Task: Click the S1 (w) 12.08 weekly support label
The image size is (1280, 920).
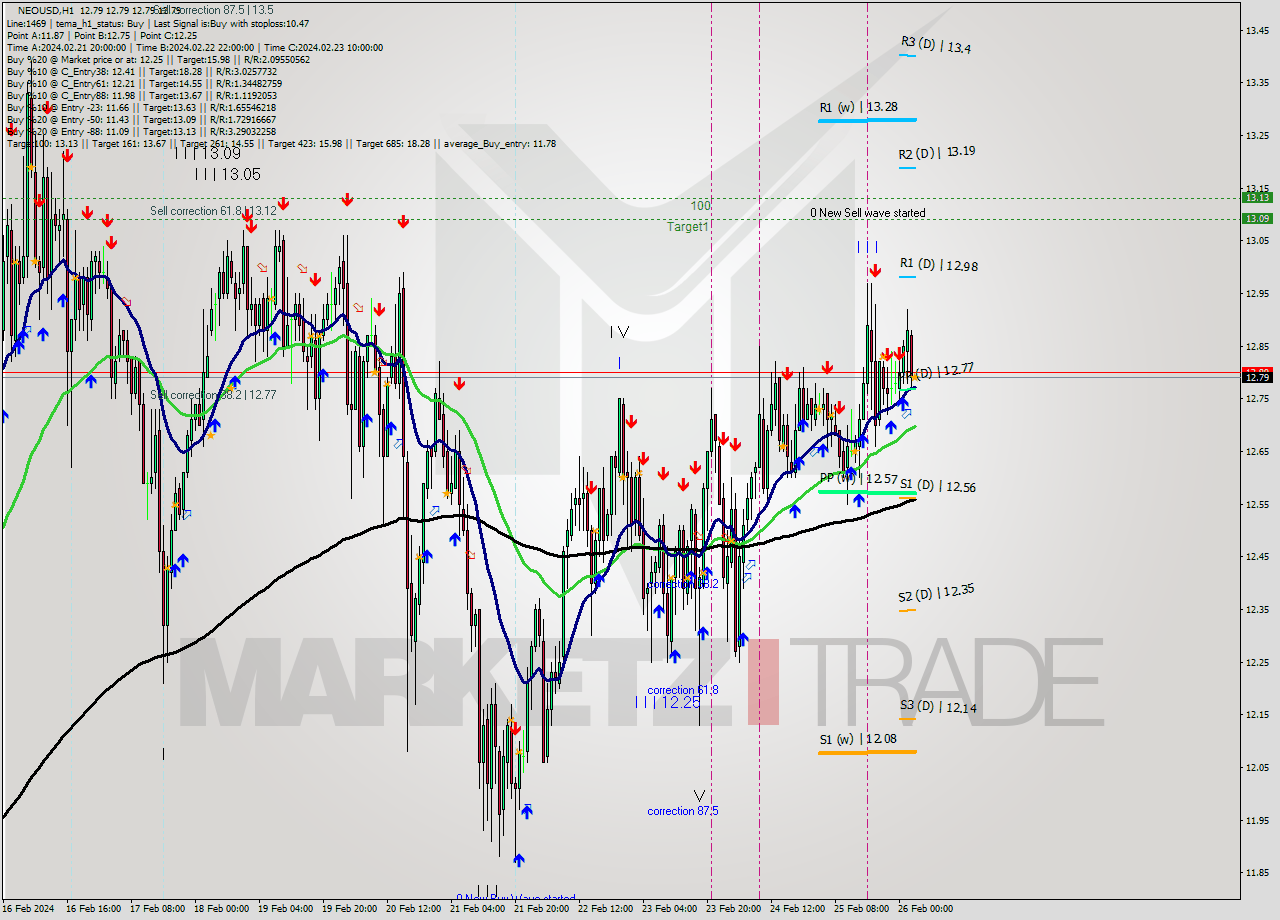Action: [x=857, y=739]
